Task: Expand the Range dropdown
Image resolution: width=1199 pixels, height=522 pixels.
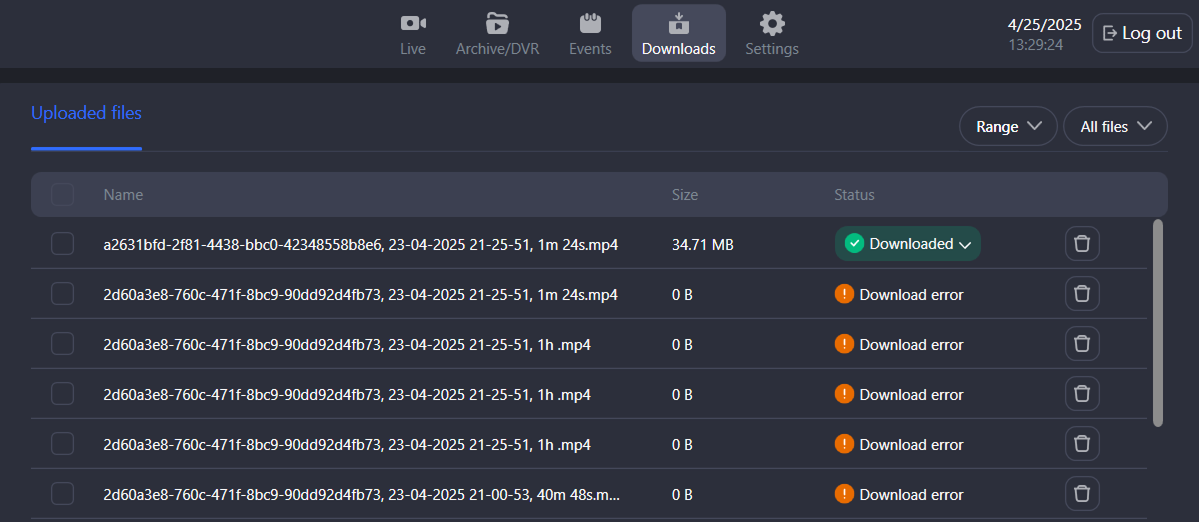Action: [x=1008, y=127]
